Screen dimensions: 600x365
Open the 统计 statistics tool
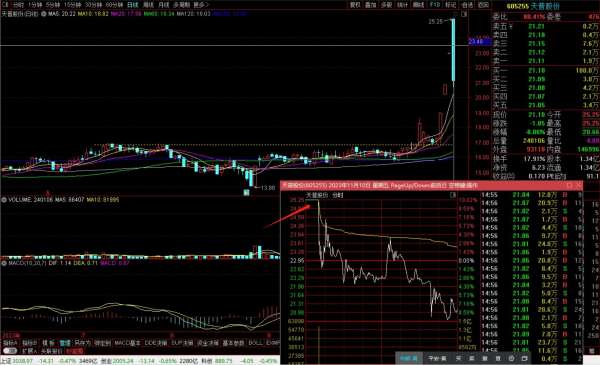(402, 5)
